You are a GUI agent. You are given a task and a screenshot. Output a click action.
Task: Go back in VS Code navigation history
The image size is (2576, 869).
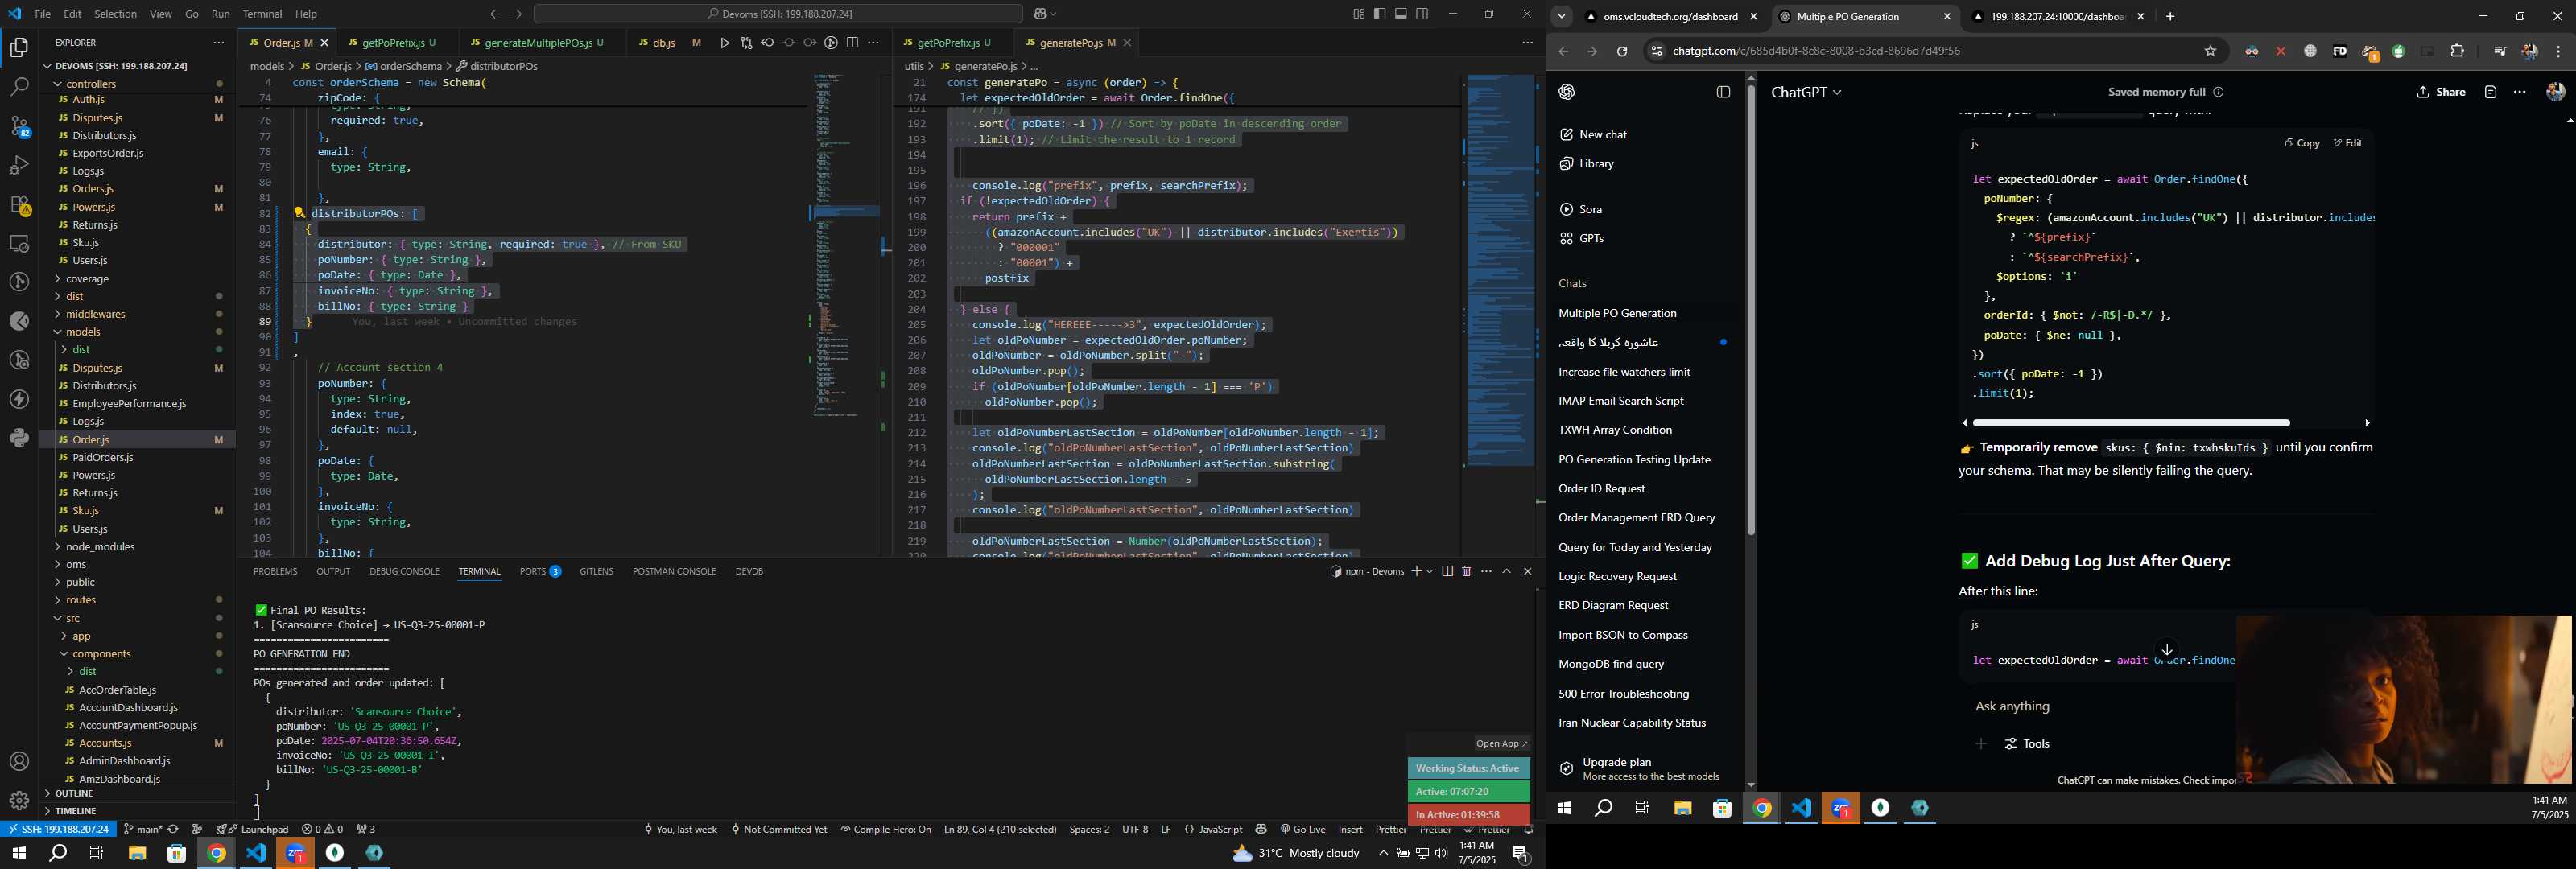tap(495, 14)
